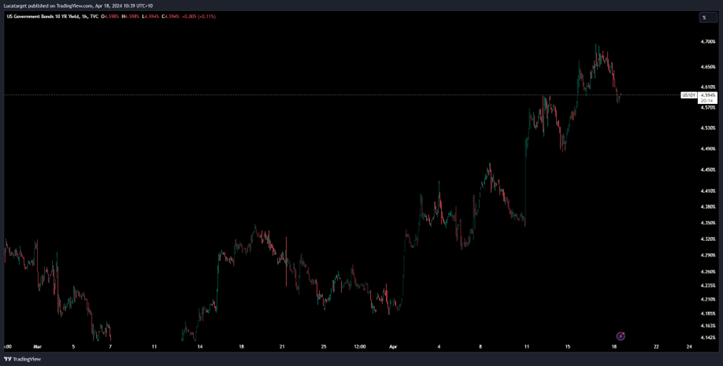Click the 14 date label on time axis
Viewport: 723px width, 366px height.
(199, 346)
